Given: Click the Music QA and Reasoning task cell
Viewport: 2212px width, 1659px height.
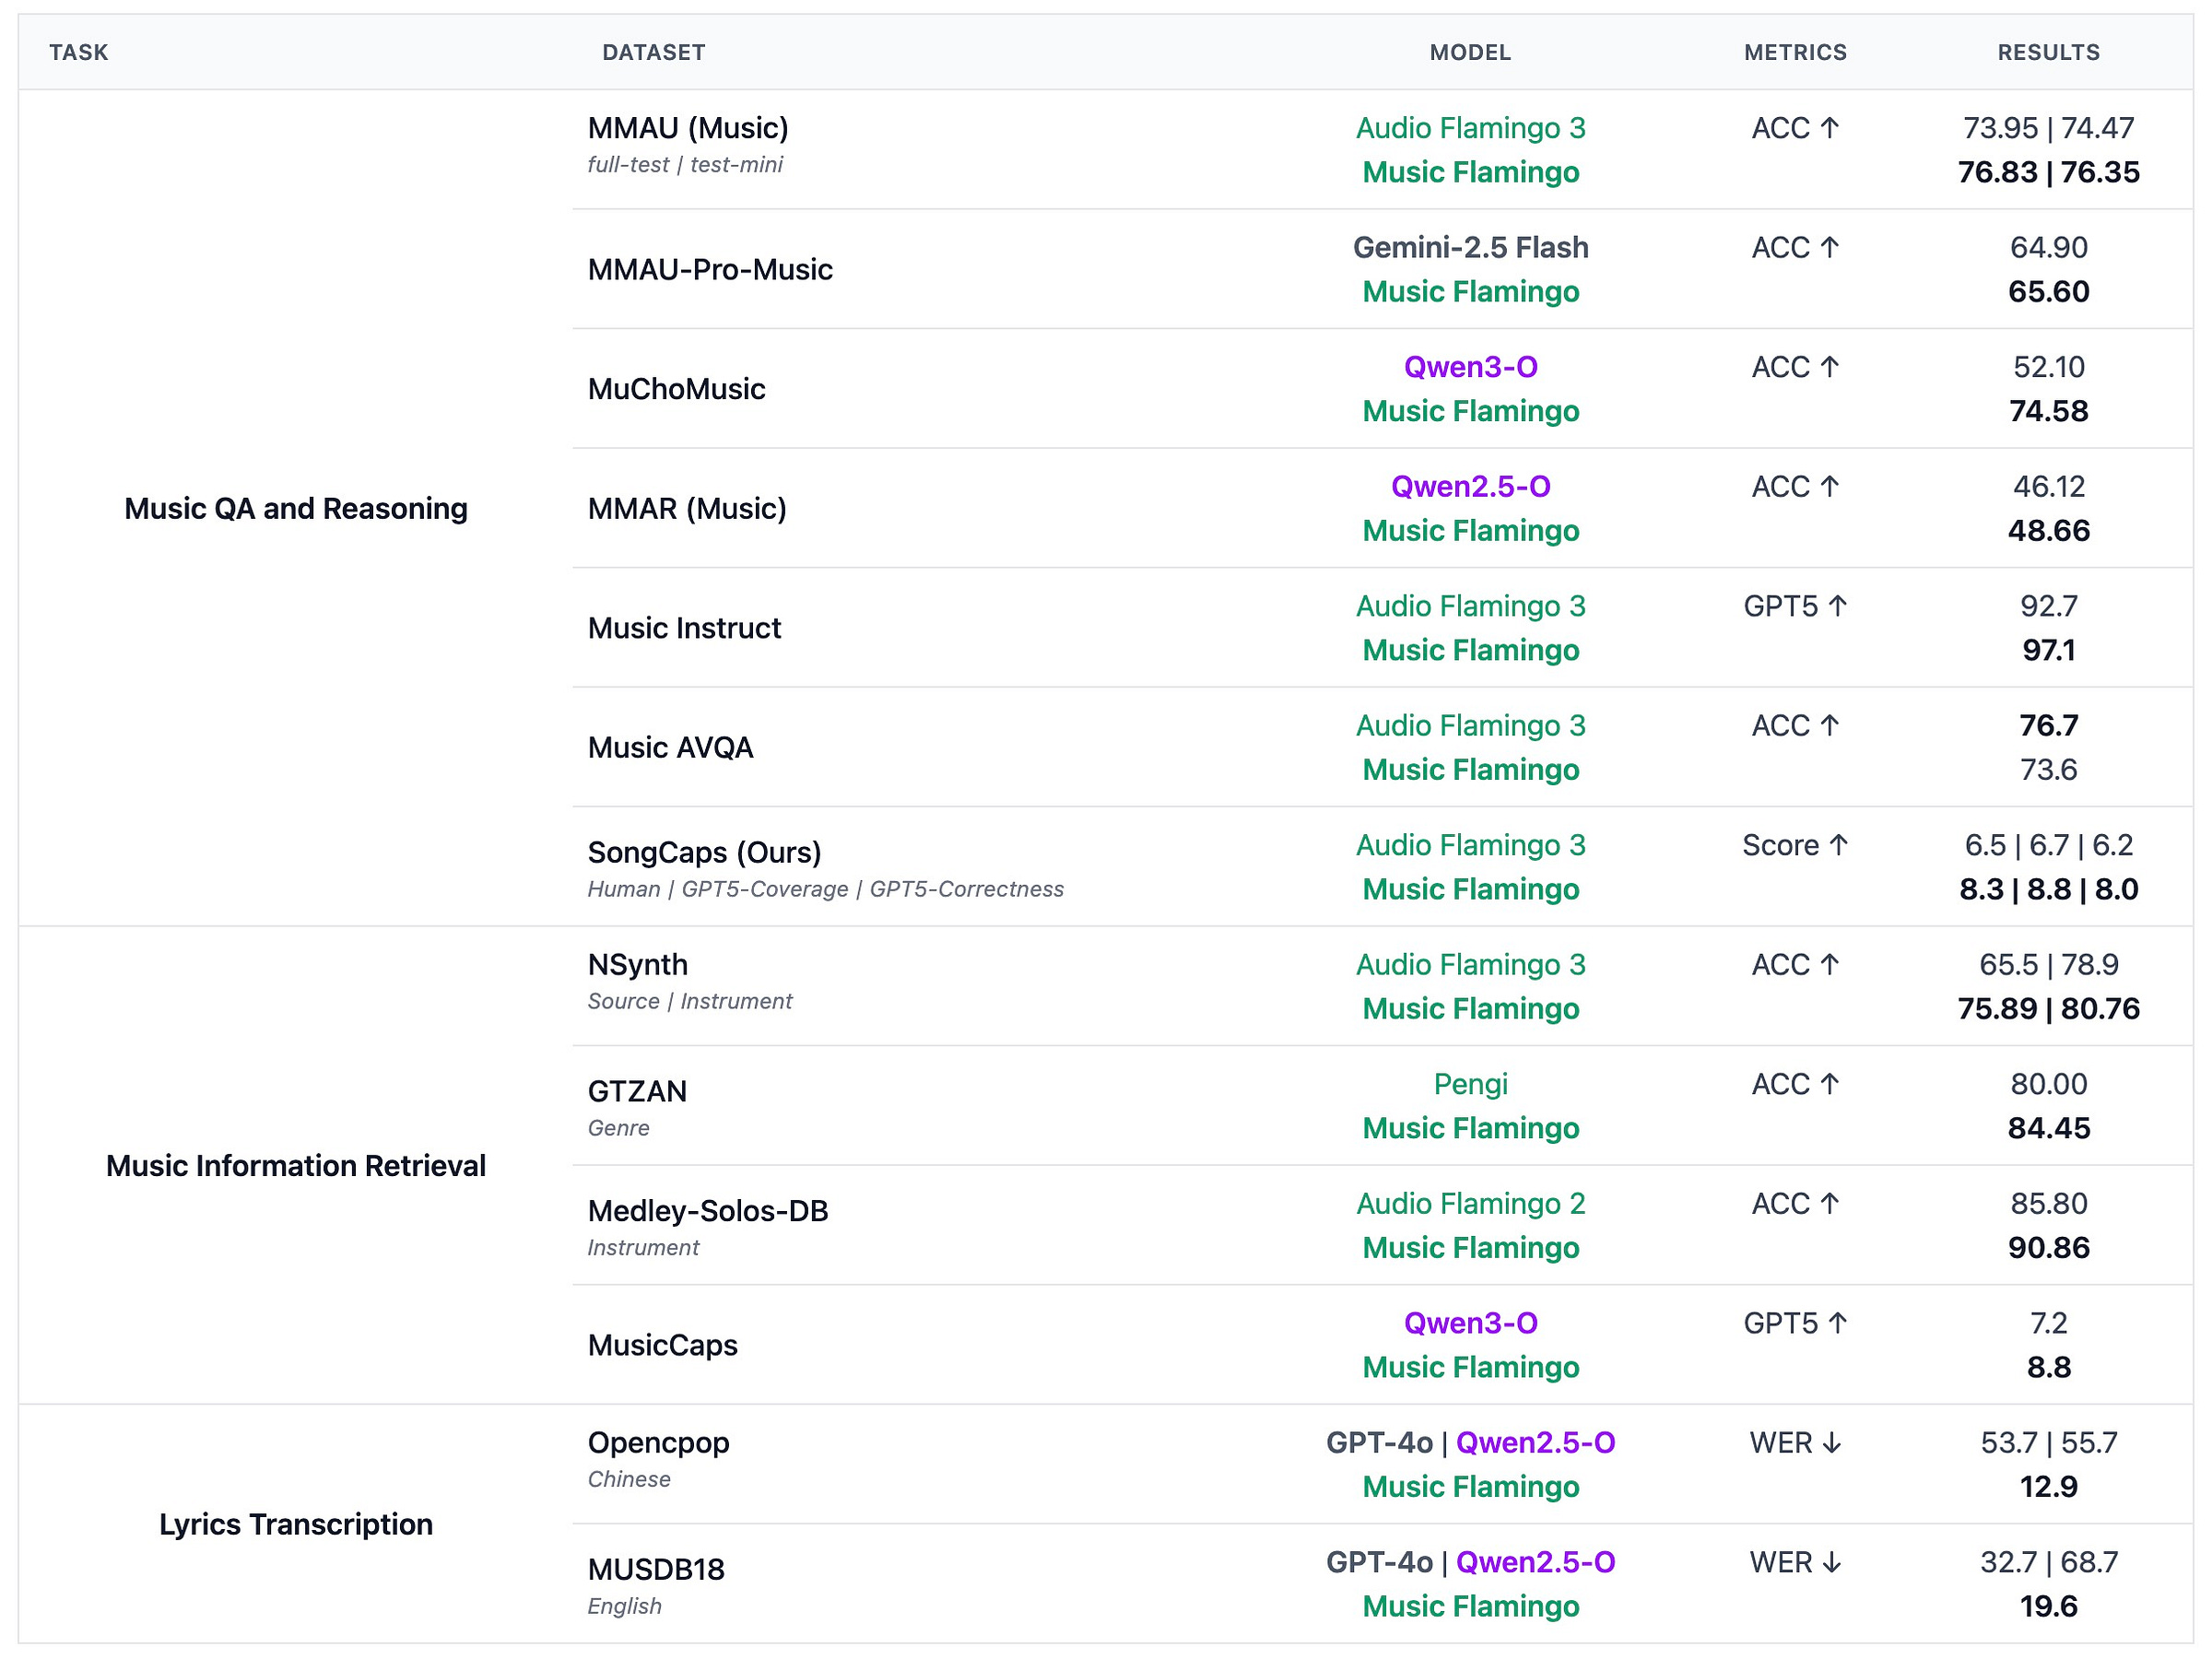Looking at the screenshot, I should pyautogui.click(x=295, y=508).
